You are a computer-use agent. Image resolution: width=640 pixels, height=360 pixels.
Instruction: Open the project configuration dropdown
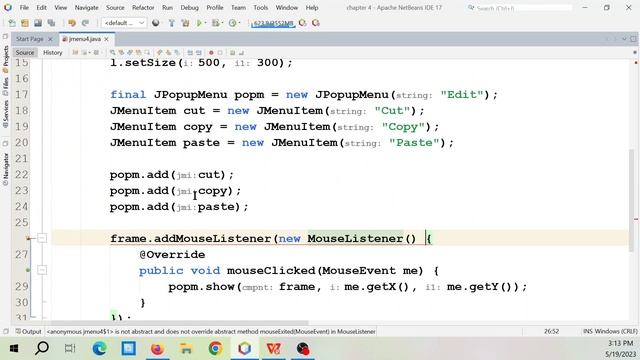(x=124, y=23)
